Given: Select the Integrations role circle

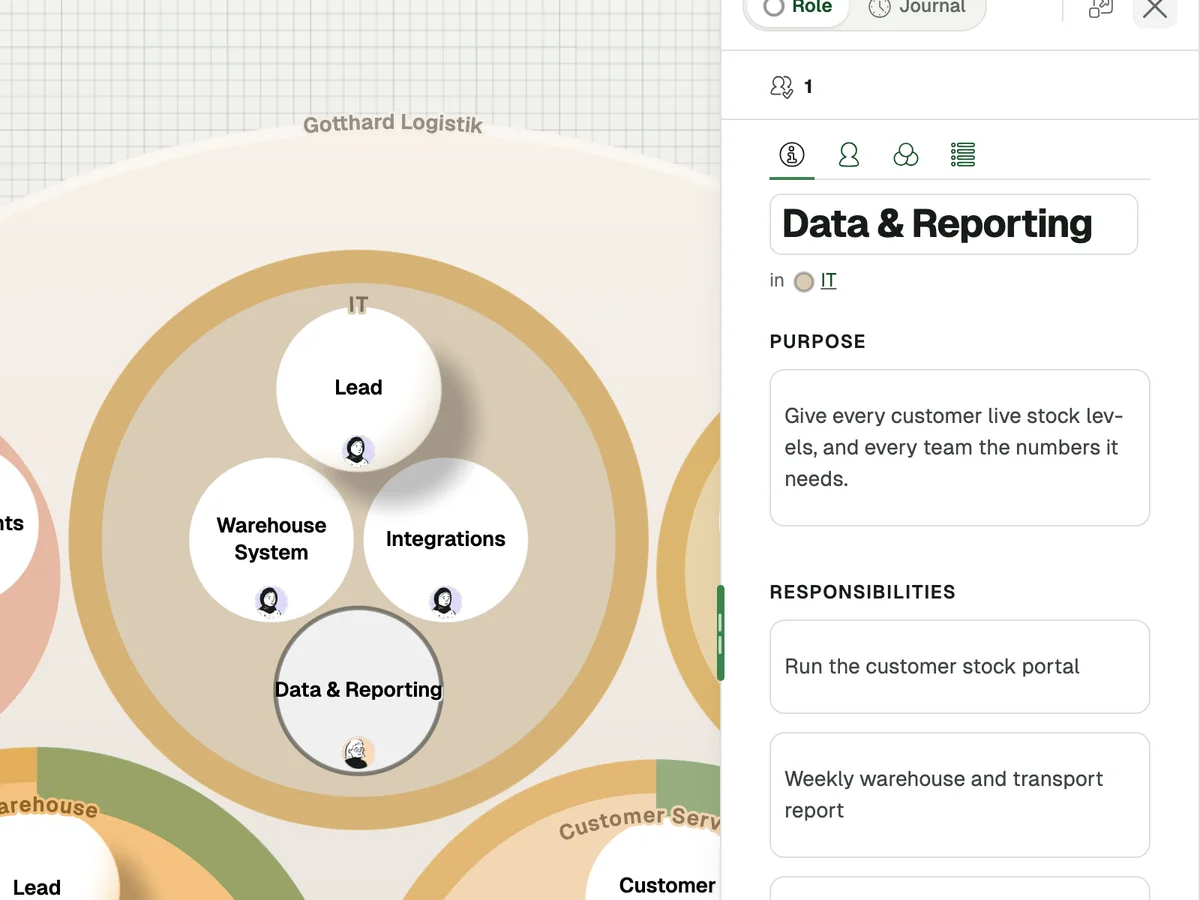Looking at the screenshot, I should click(445, 540).
